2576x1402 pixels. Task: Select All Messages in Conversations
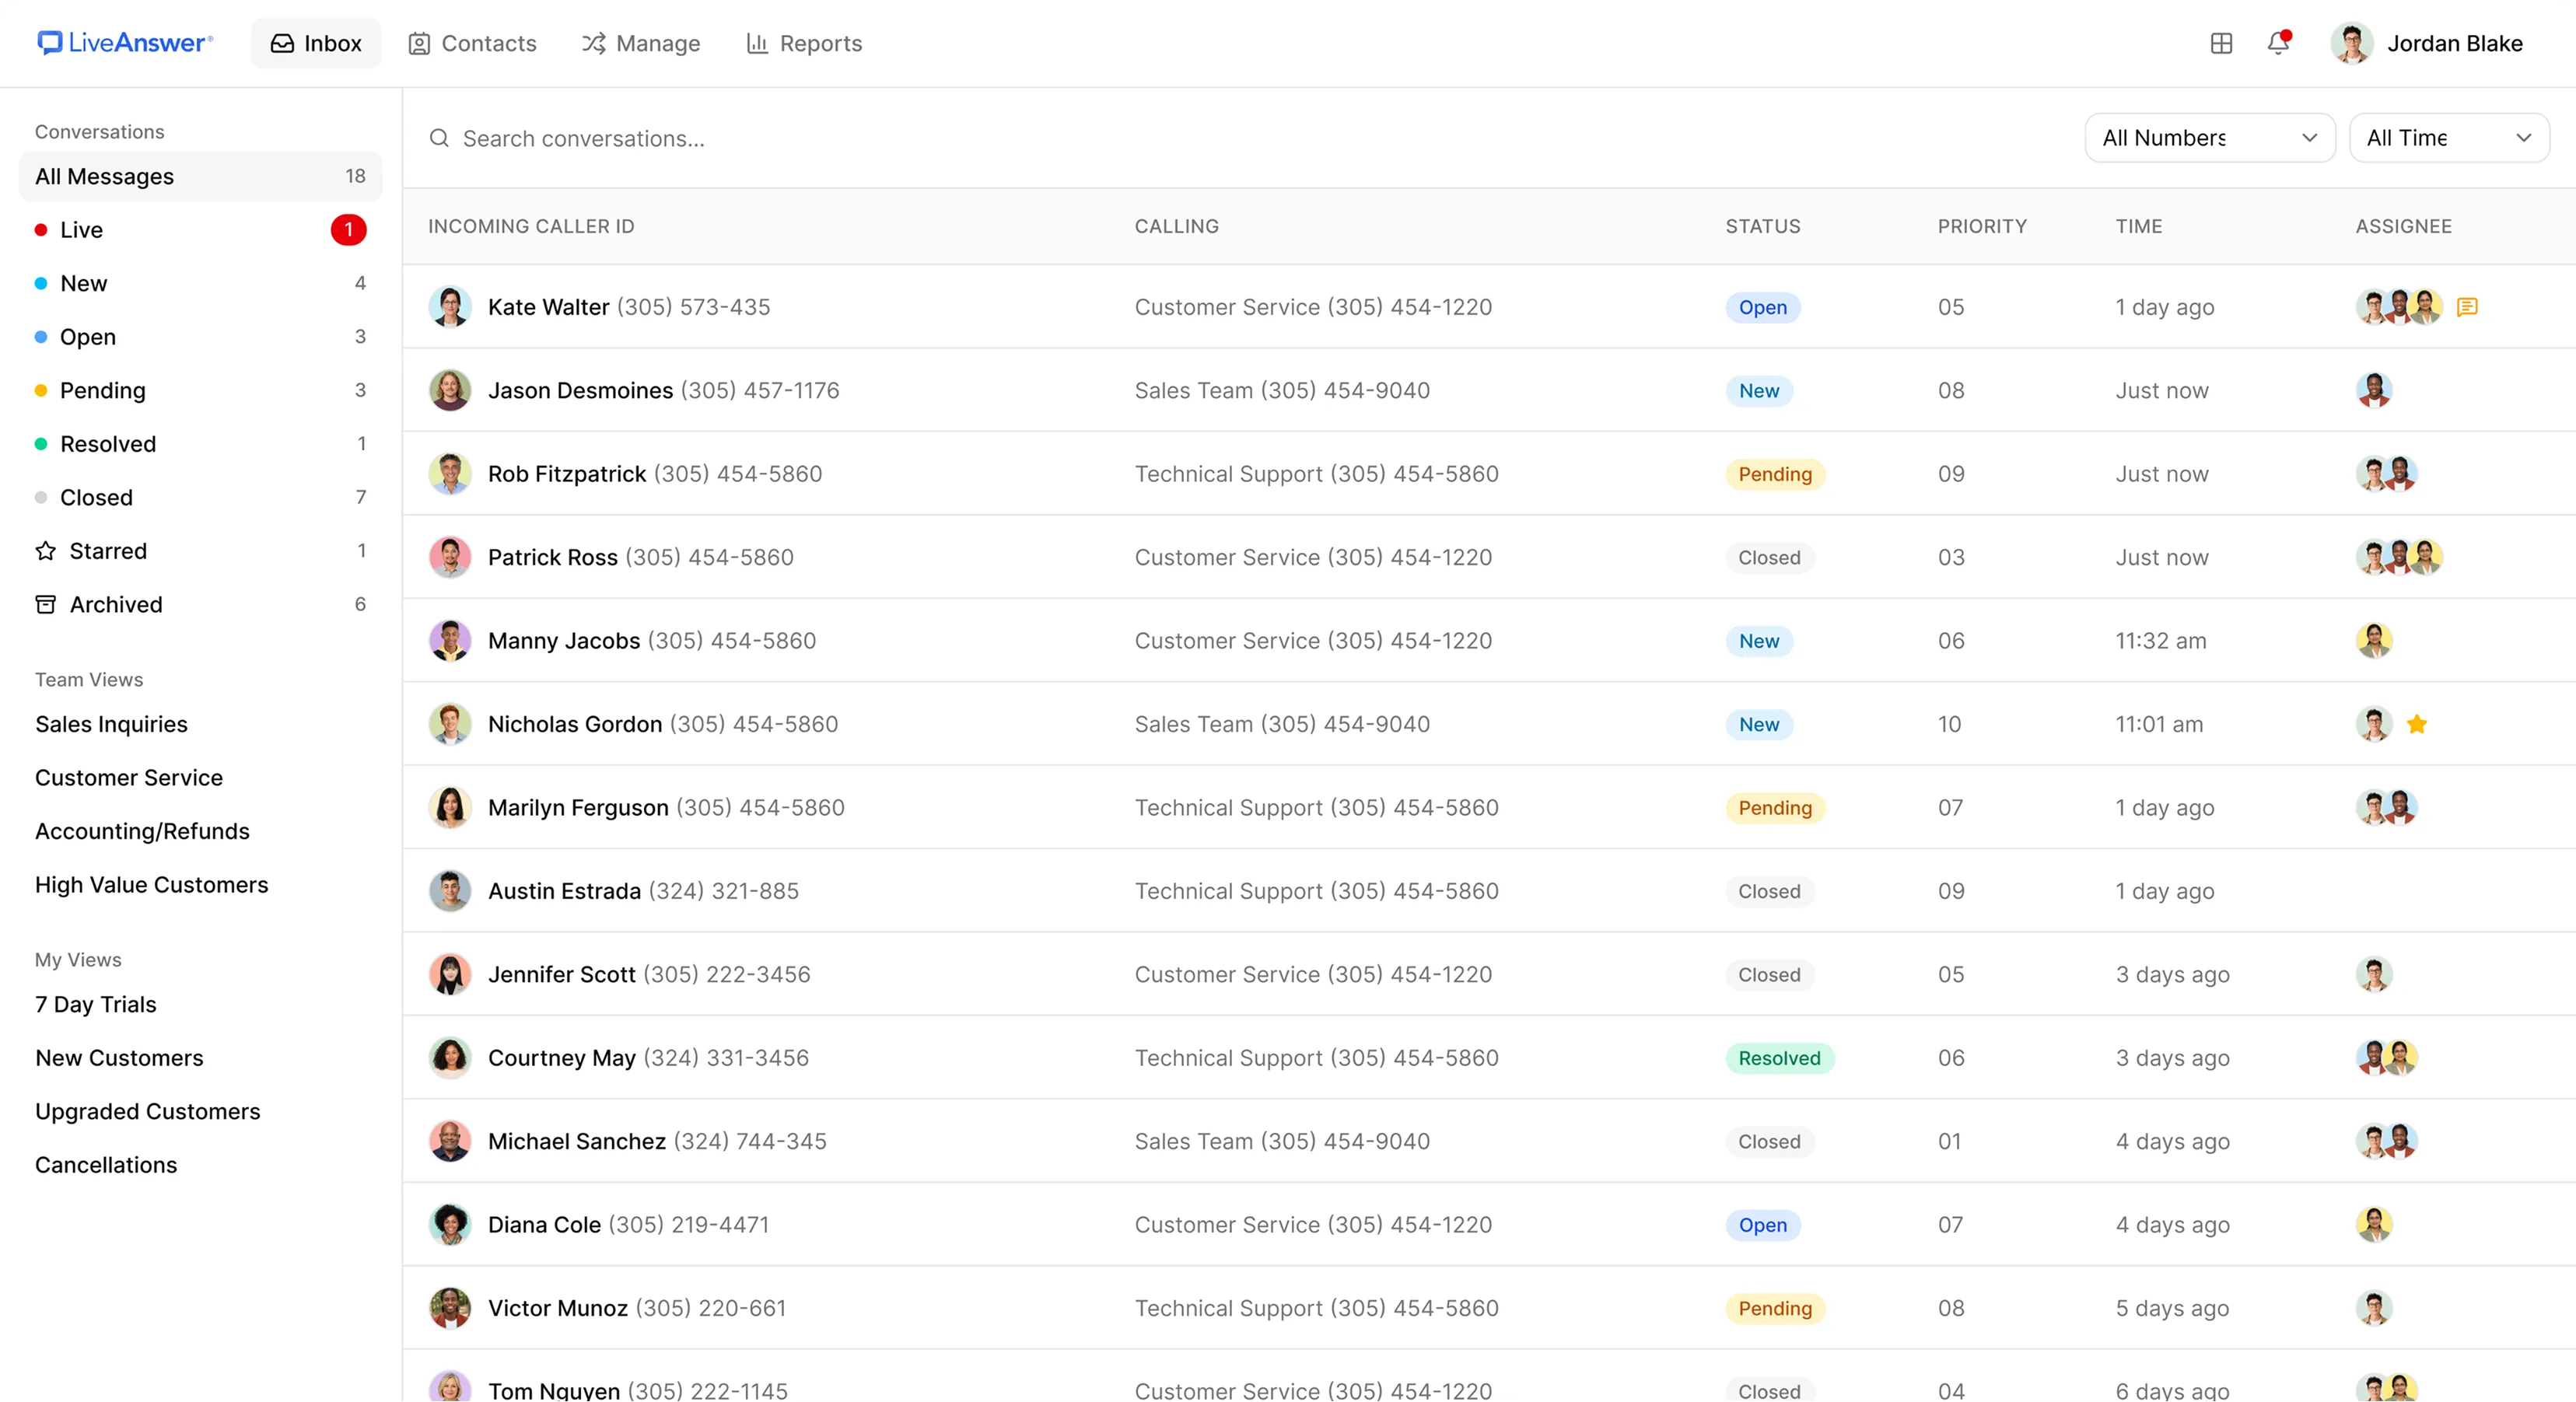[200, 176]
